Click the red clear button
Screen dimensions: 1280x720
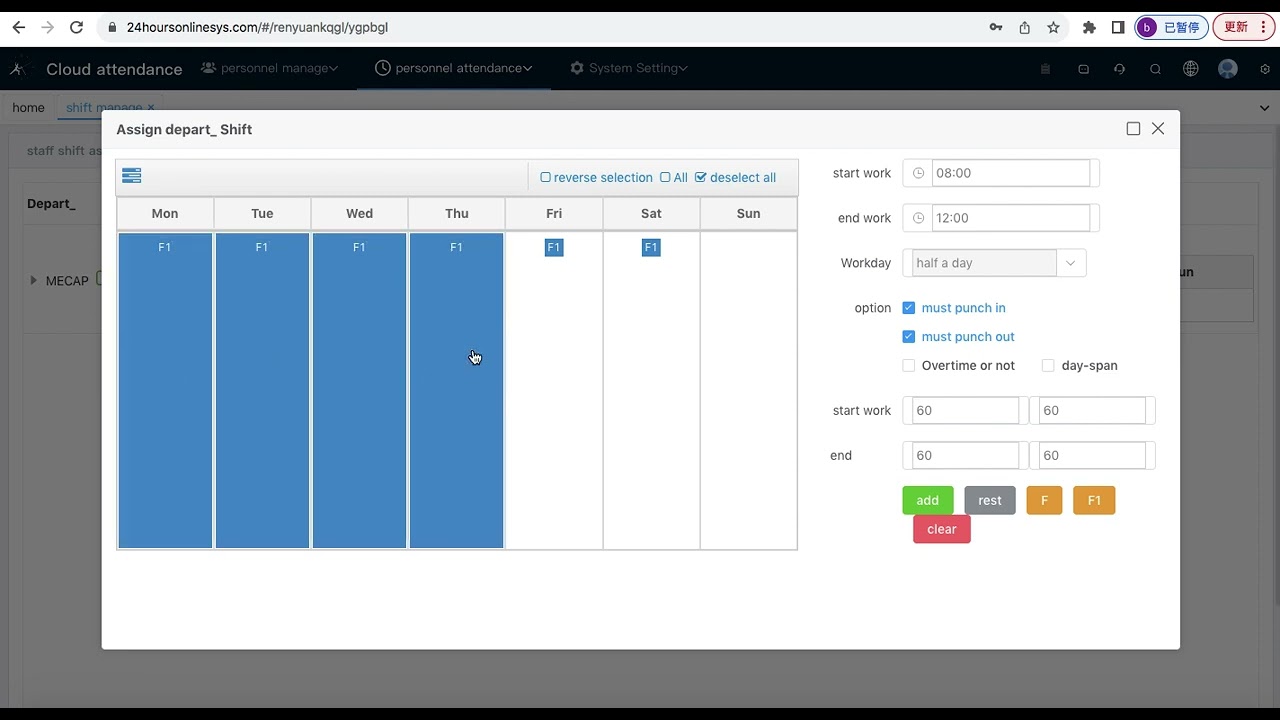coord(942,529)
